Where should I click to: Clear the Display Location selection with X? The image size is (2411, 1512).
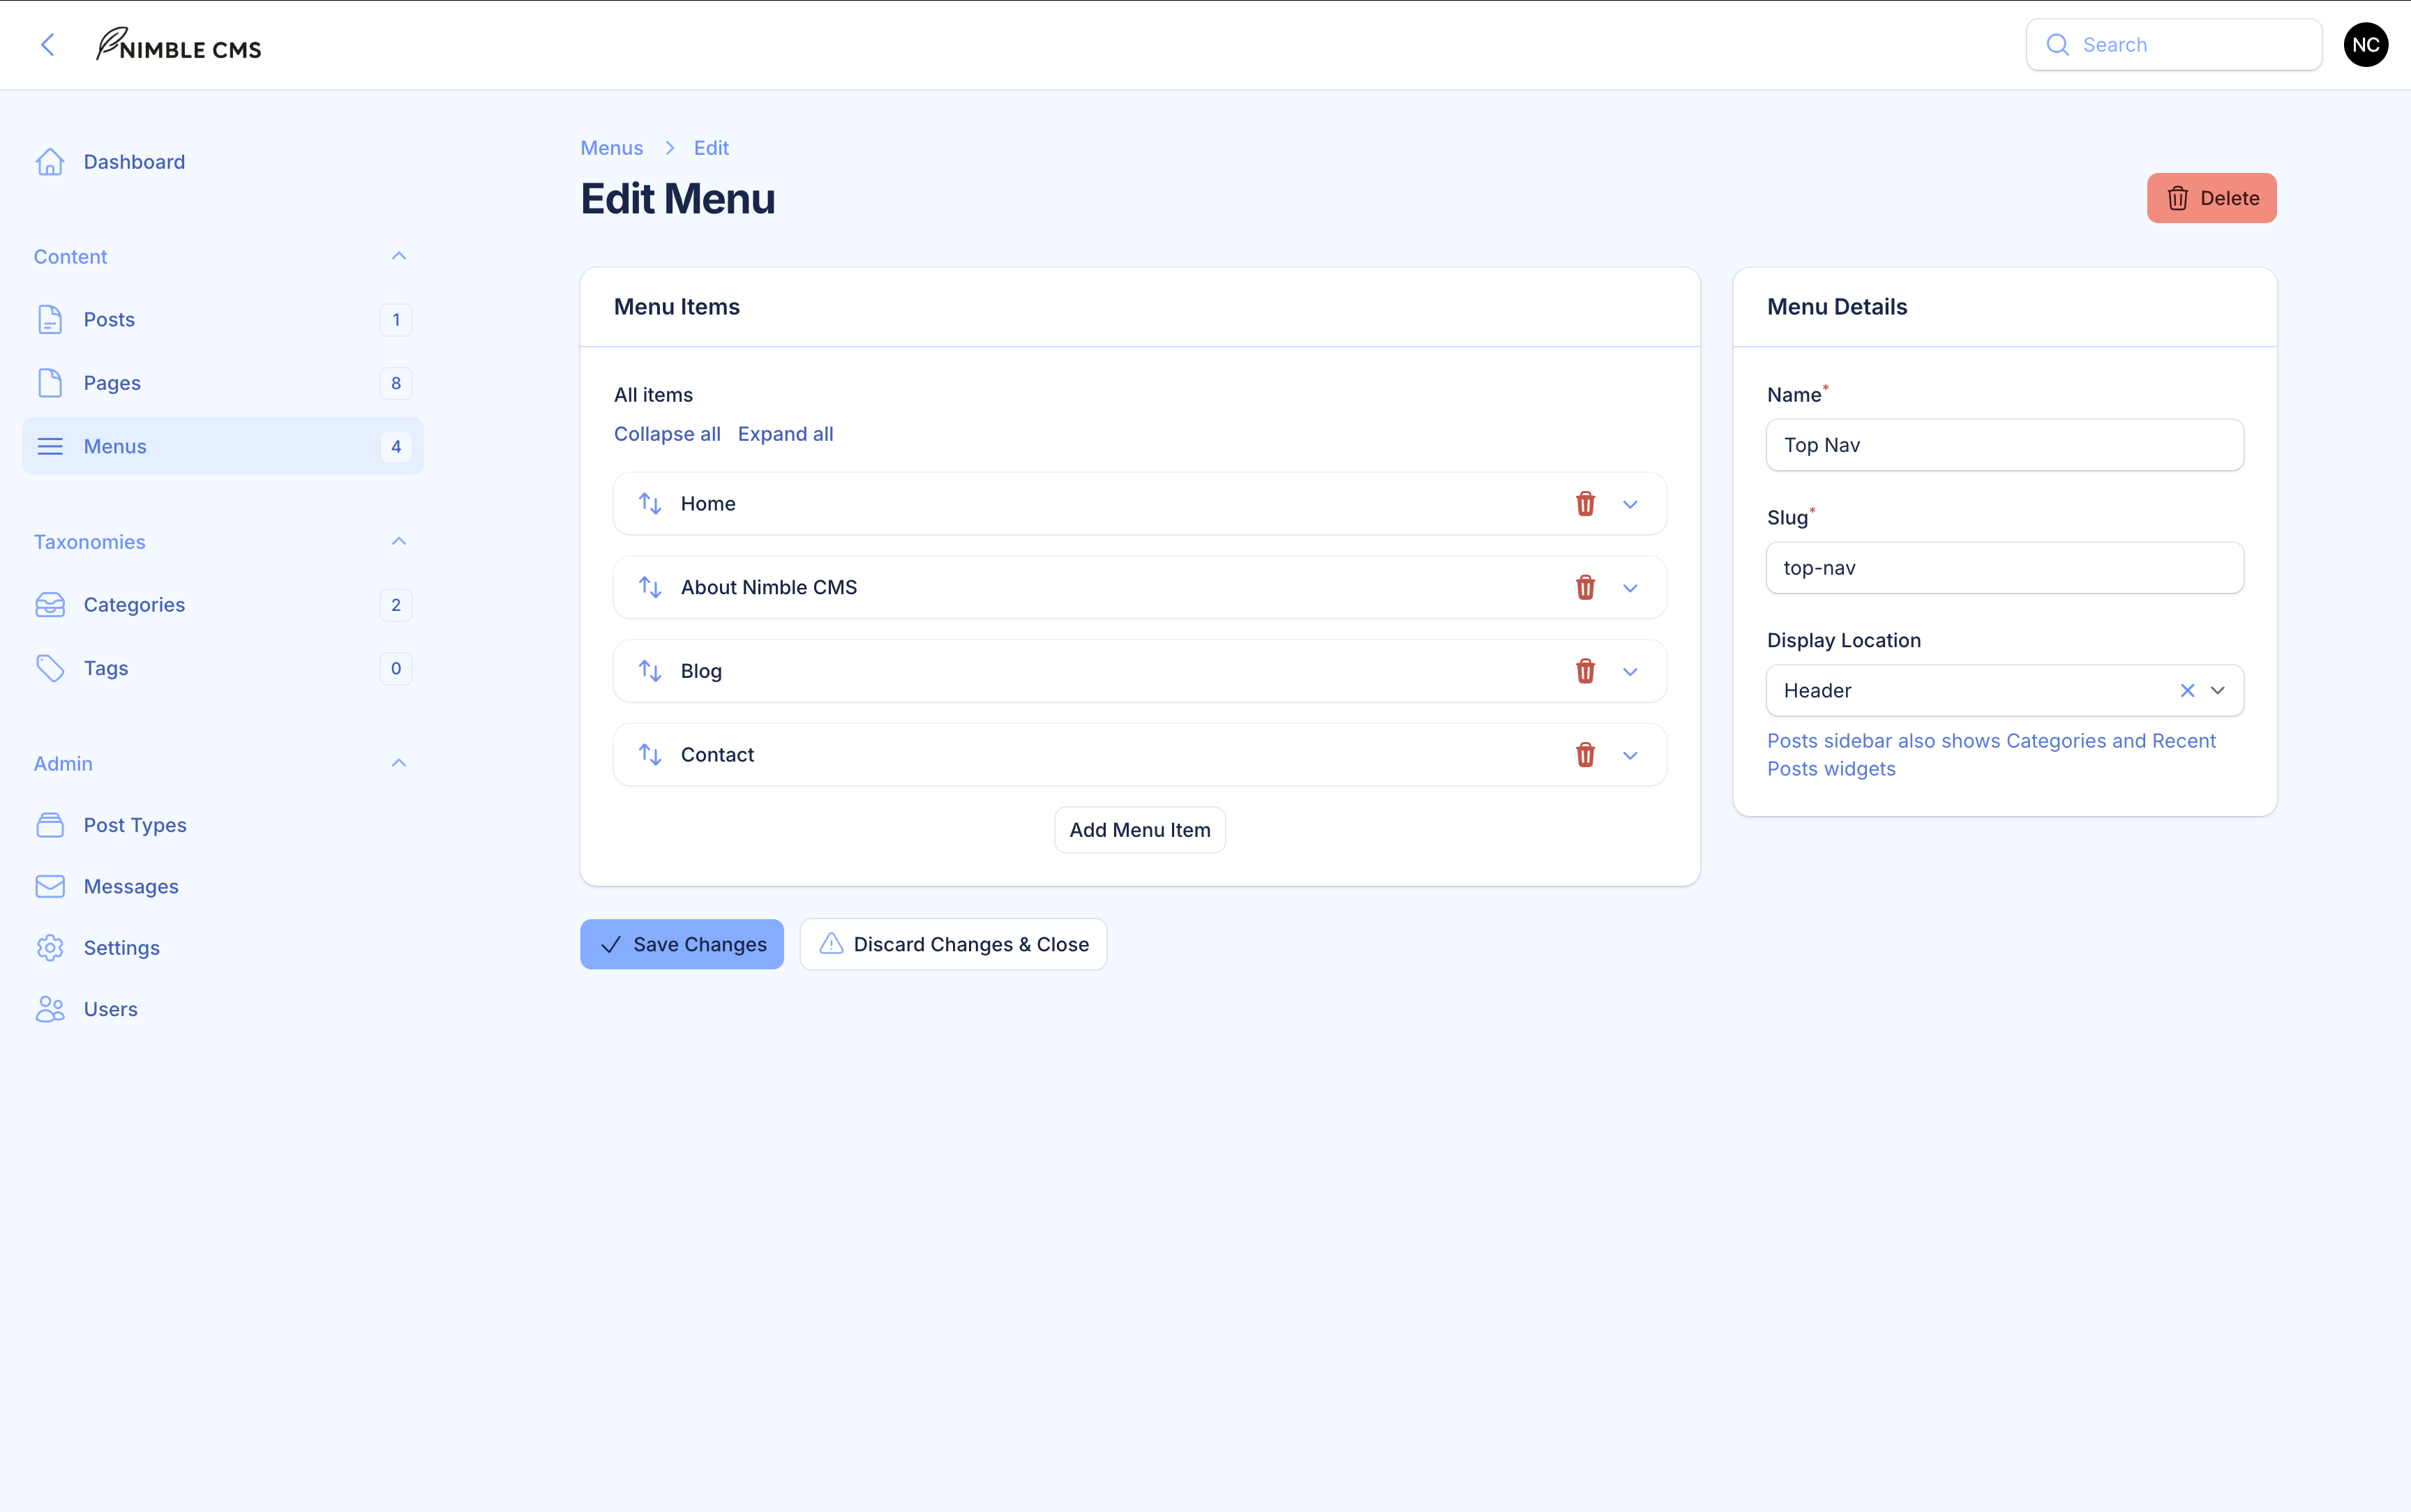coord(2187,691)
